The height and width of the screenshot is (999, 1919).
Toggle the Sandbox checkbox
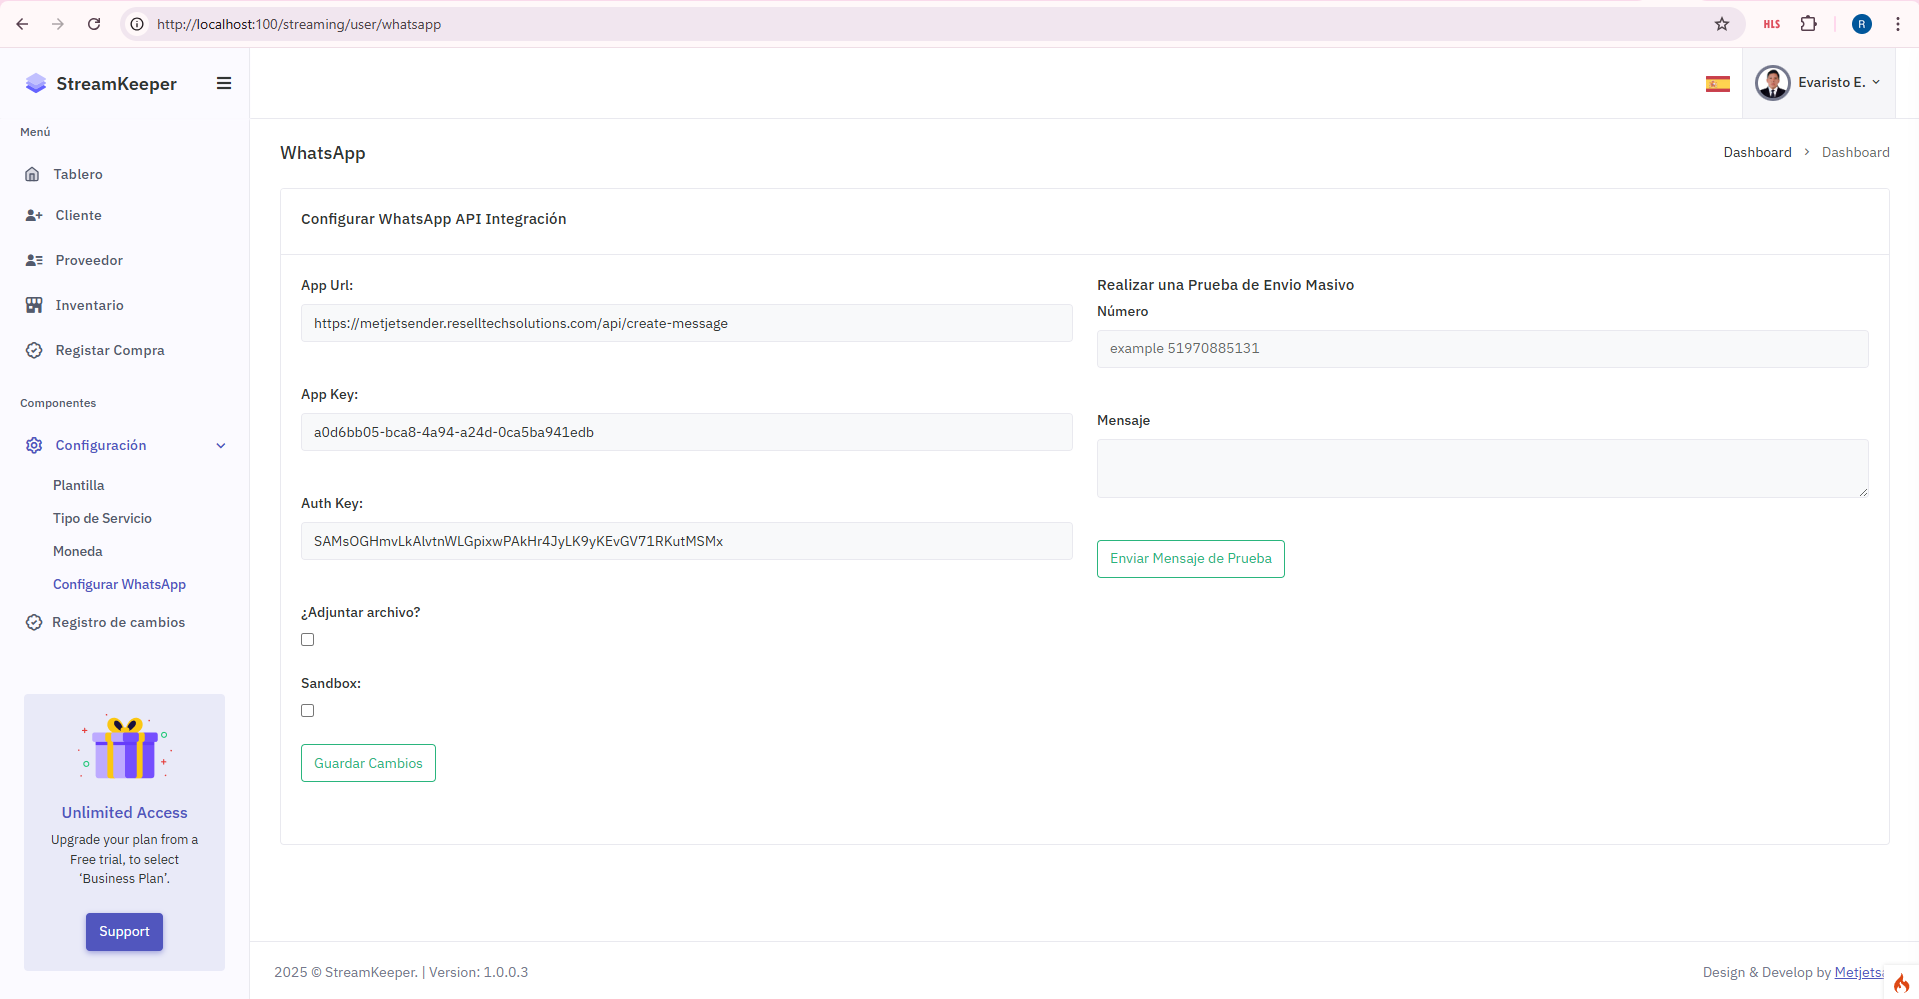coord(308,711)
